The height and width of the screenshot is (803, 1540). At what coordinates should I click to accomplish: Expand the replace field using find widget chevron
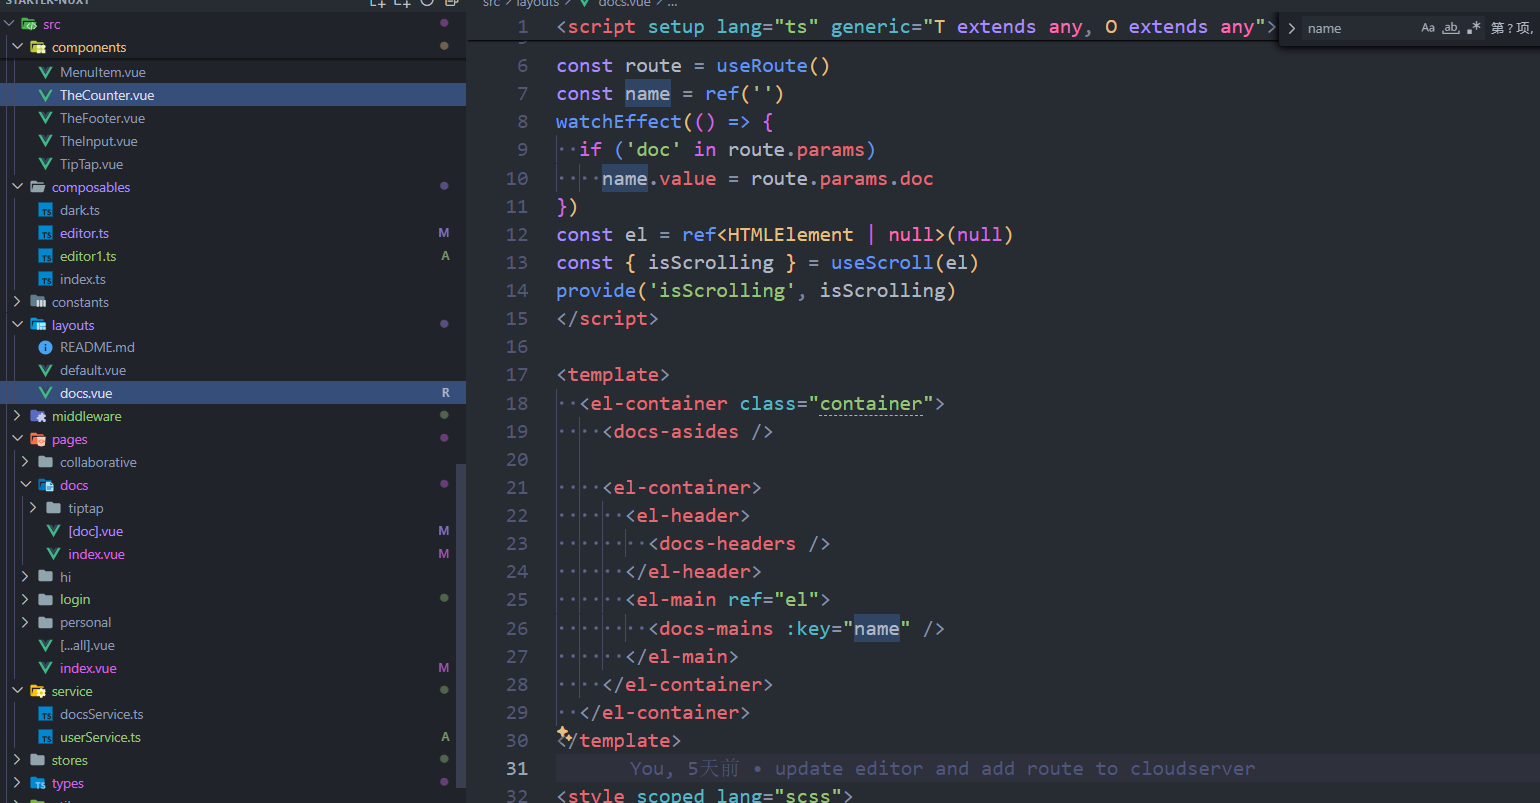point(1292,28)
